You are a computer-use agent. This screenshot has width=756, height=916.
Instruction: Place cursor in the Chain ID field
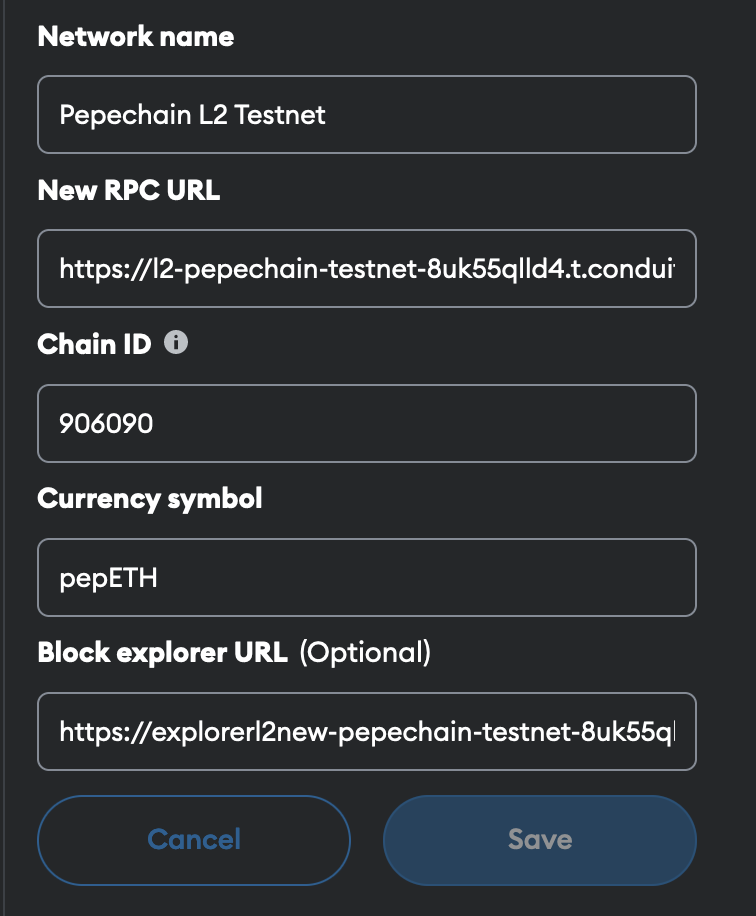click(367, 423)
